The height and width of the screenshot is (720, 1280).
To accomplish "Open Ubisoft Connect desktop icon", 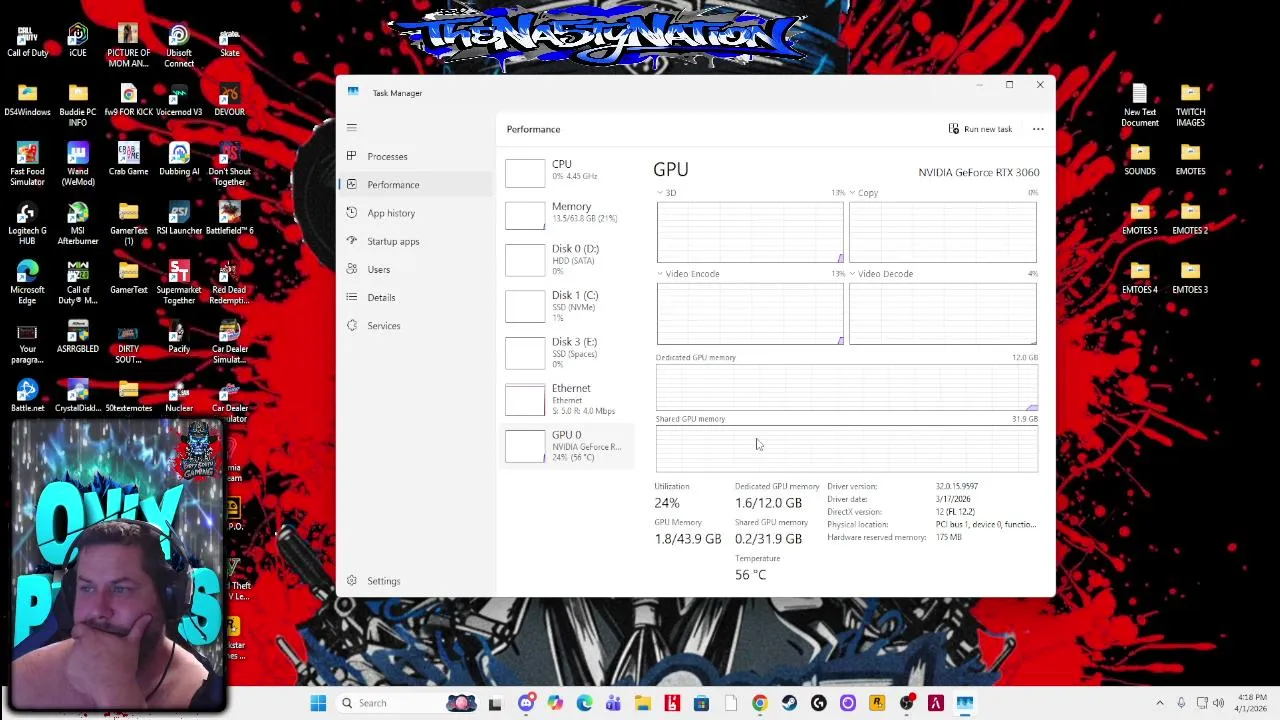I will tap(179, 47).
